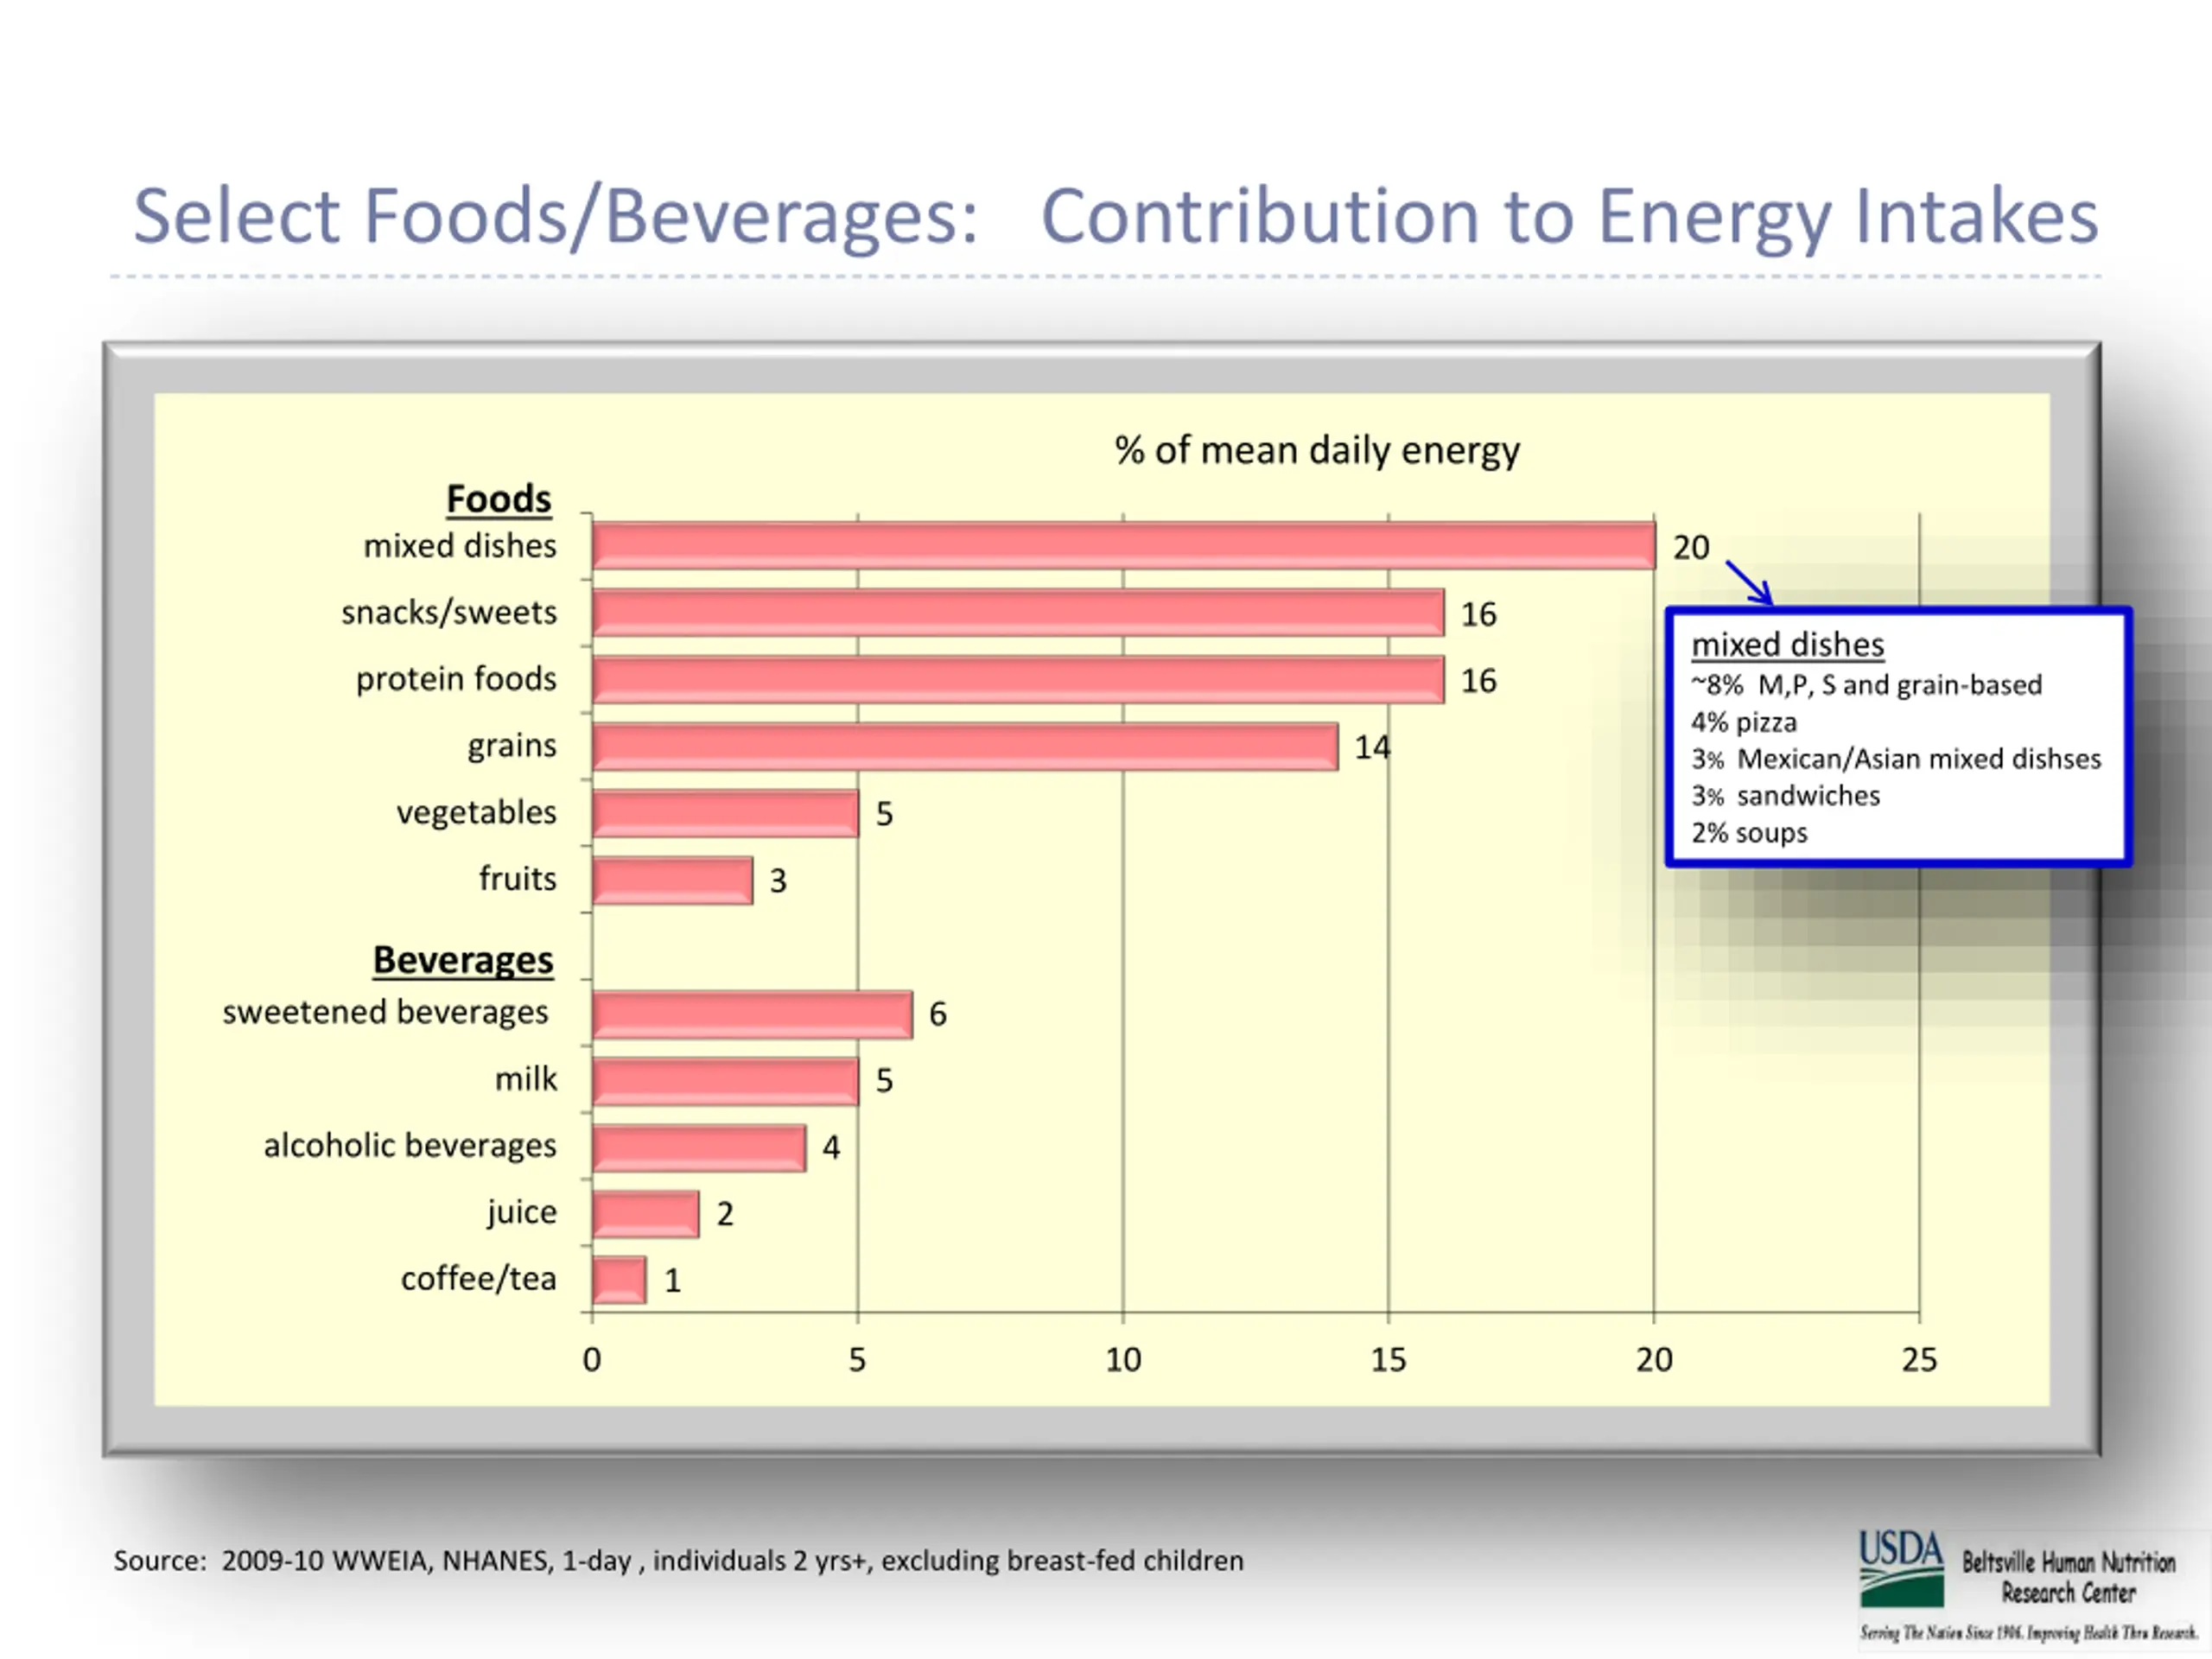Click the alcoholic beverages bar

coord(698,1147)
